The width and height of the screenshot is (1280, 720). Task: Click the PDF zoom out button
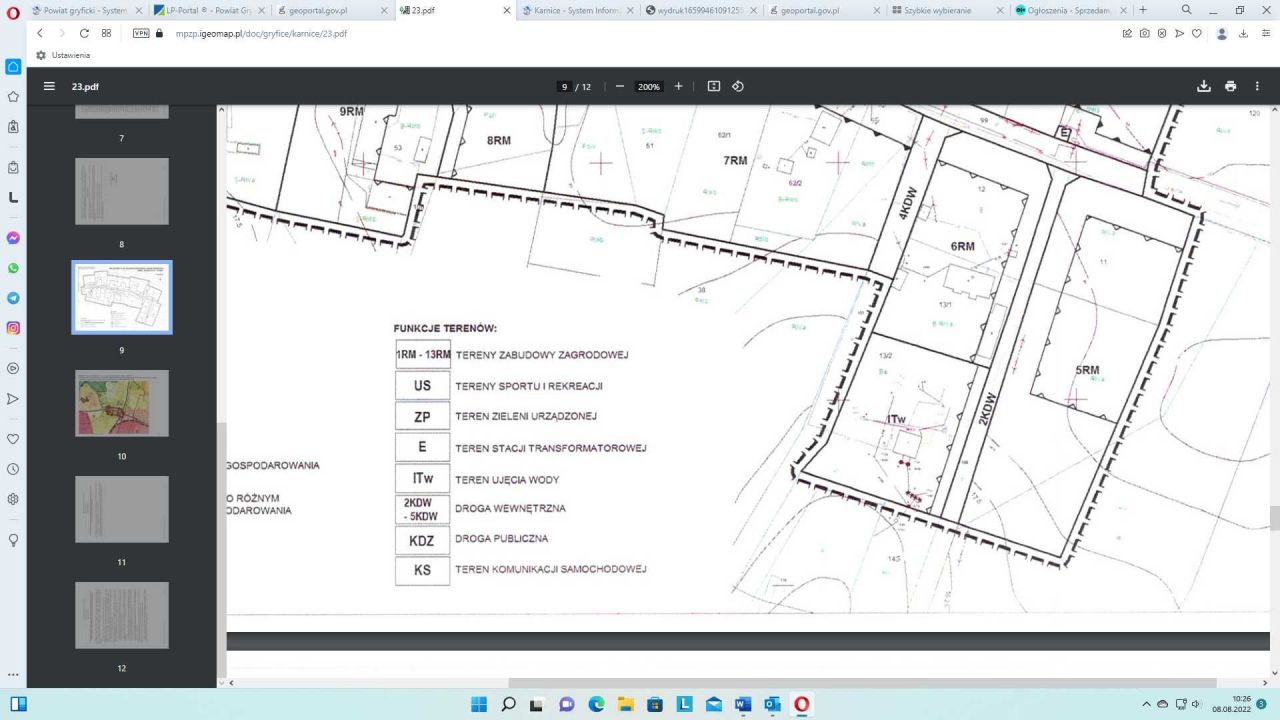(x=620, y=86)
